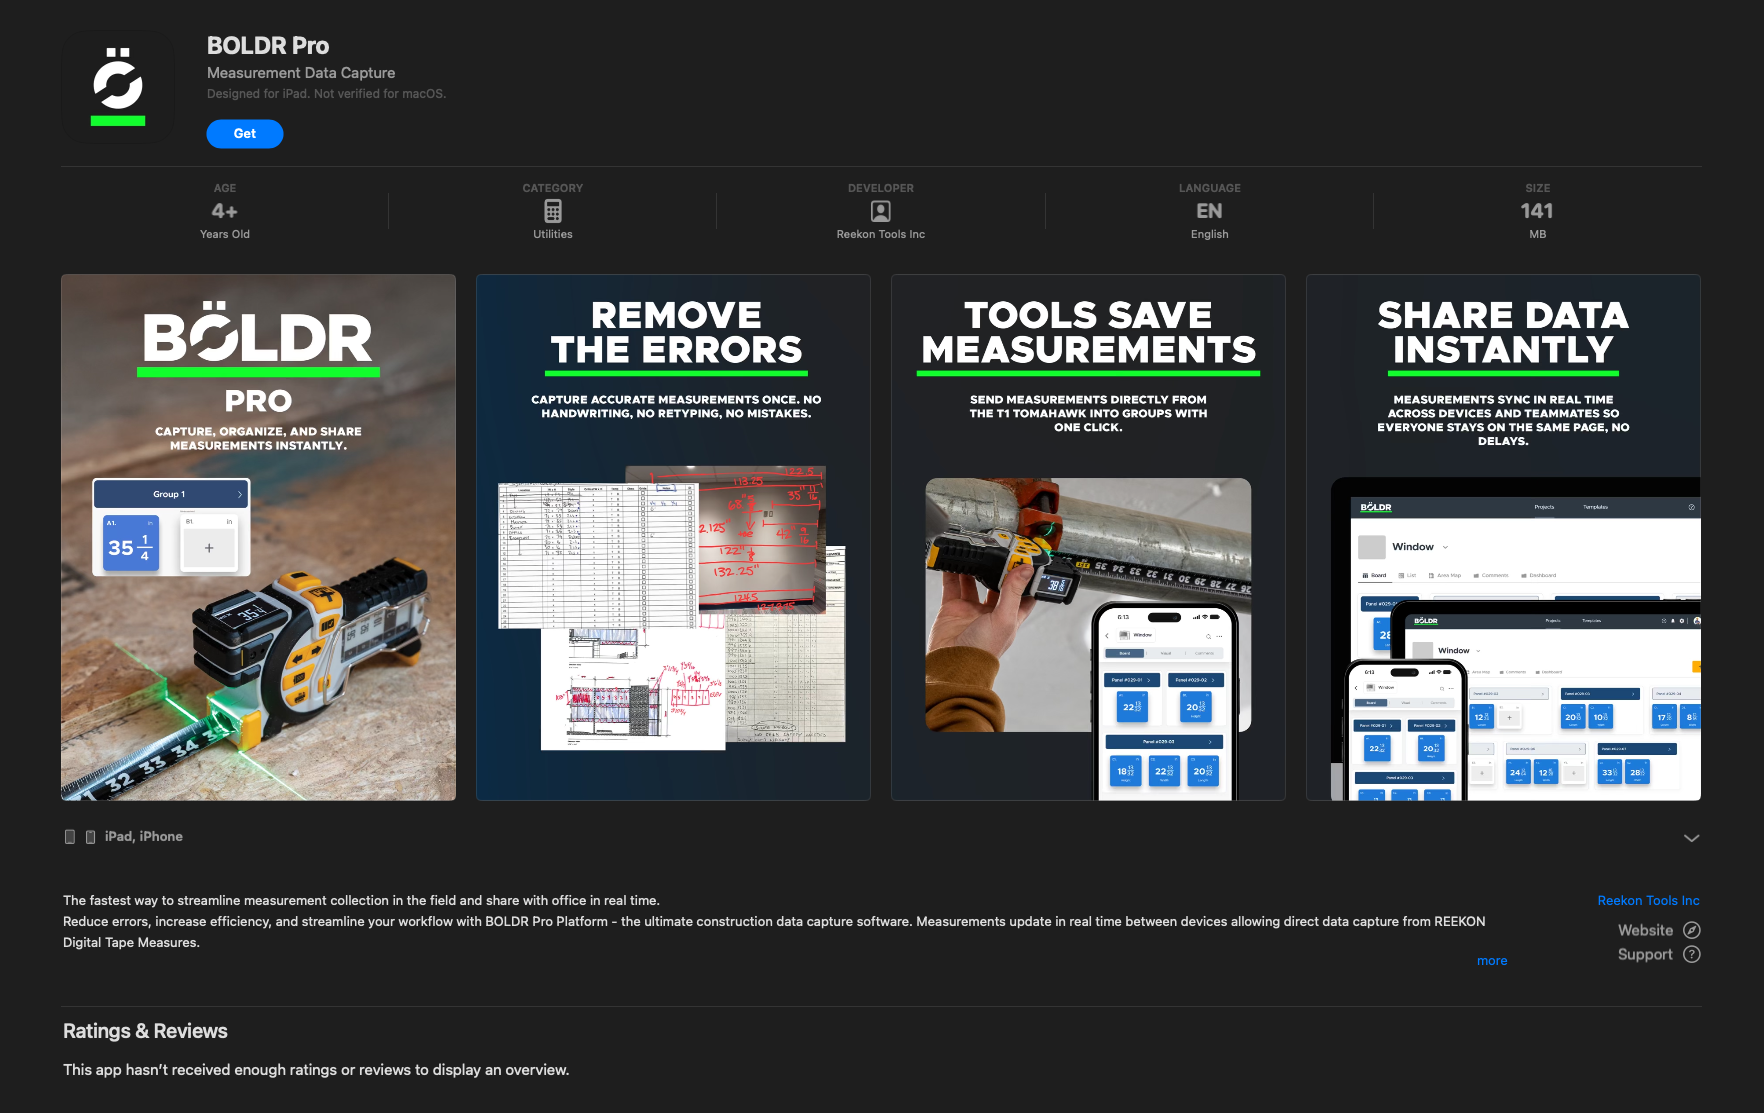
Task: Click the 4+ age rating
Action: click(x=225, y=211)
